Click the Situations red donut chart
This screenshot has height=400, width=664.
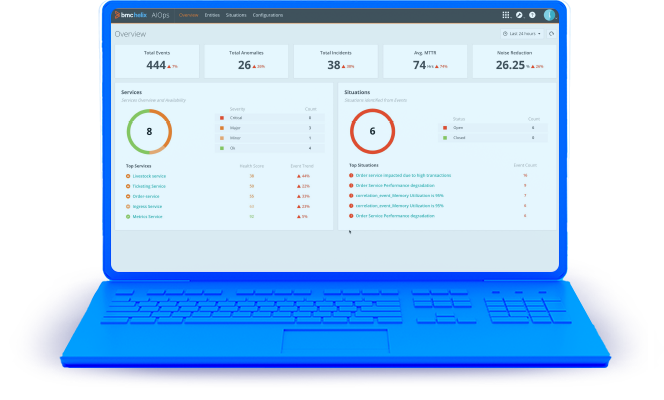point(372,131)
